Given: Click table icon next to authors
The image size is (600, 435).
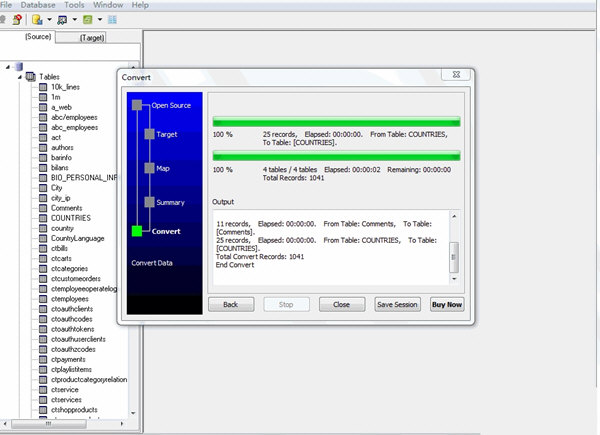Looking at the screenshot, I should click(x=43, y=148).
